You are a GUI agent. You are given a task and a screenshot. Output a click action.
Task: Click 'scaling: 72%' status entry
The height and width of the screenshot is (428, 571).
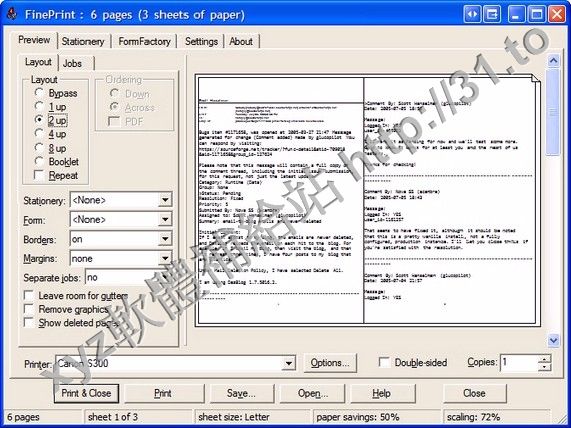(x=473, y=417)
